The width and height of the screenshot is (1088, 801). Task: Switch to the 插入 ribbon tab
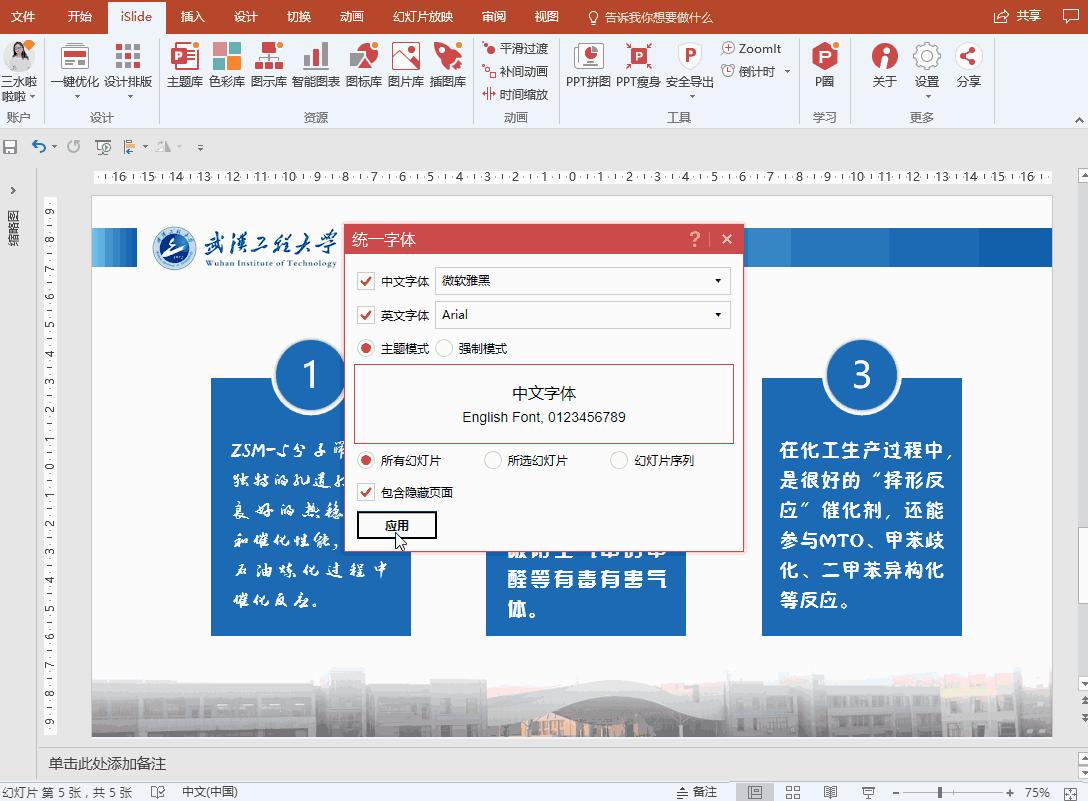pyautogui.click(x=191, y=16)
